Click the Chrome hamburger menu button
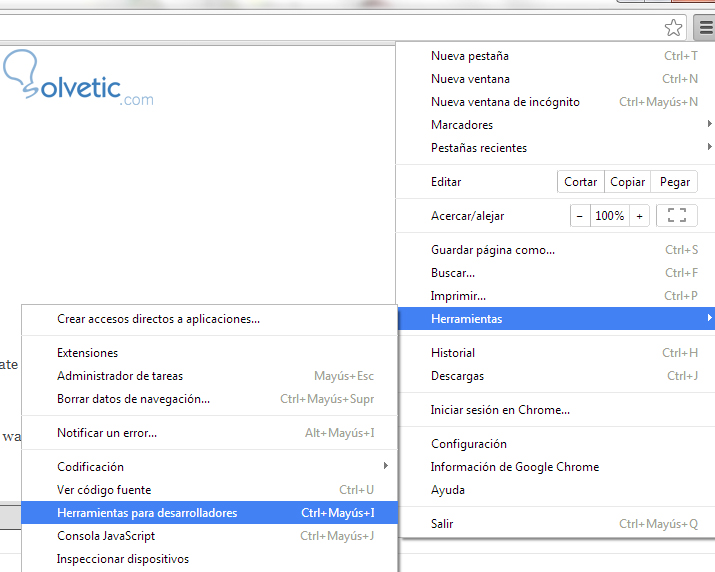This screenshot has width=715, height=572. pyautogui.click(x=705, y=28)
